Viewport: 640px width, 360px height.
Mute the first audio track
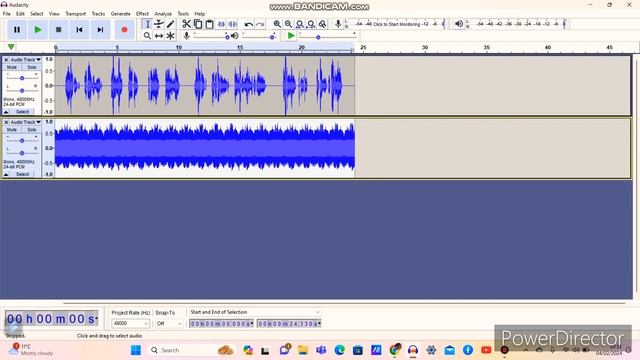click(12, 67)
